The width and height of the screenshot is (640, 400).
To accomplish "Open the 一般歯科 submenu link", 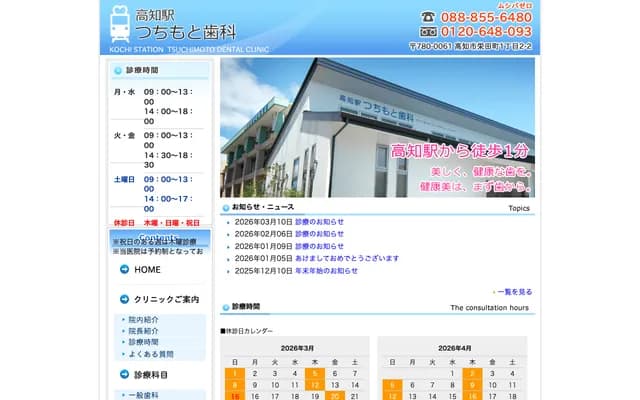I will 144,395.
